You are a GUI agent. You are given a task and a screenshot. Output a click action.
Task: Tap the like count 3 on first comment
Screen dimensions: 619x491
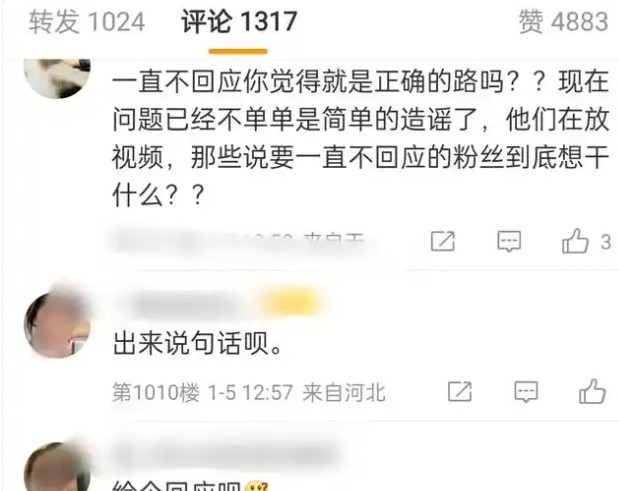pyautogui.click(x=606, y=242)
